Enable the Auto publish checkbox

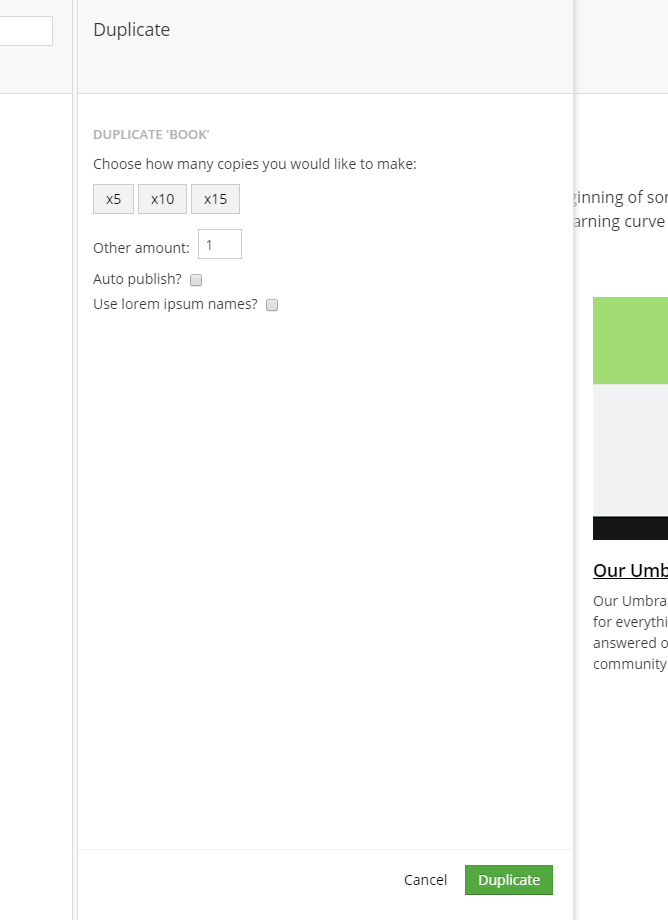196,280
